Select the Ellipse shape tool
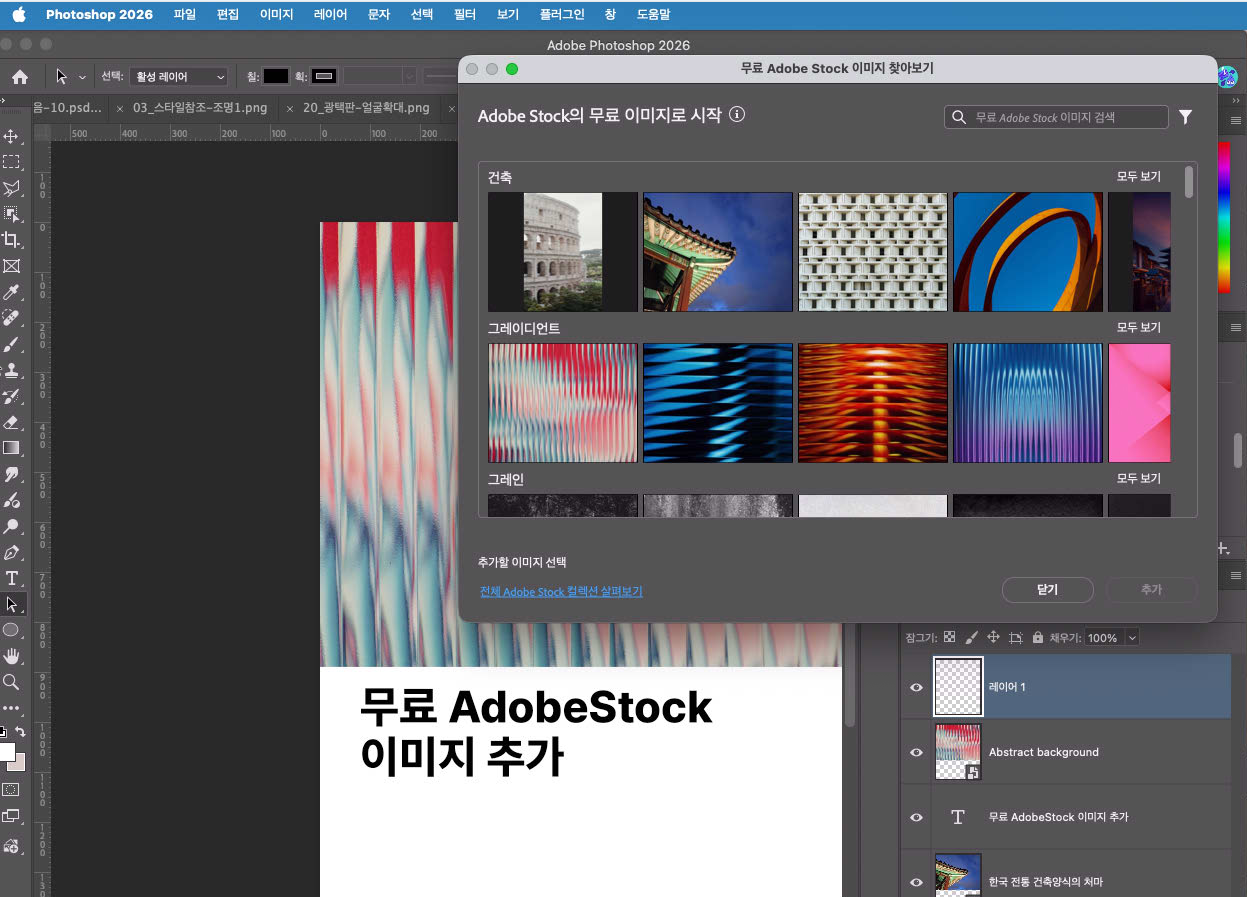1247x897 pixels. (12, 630)
